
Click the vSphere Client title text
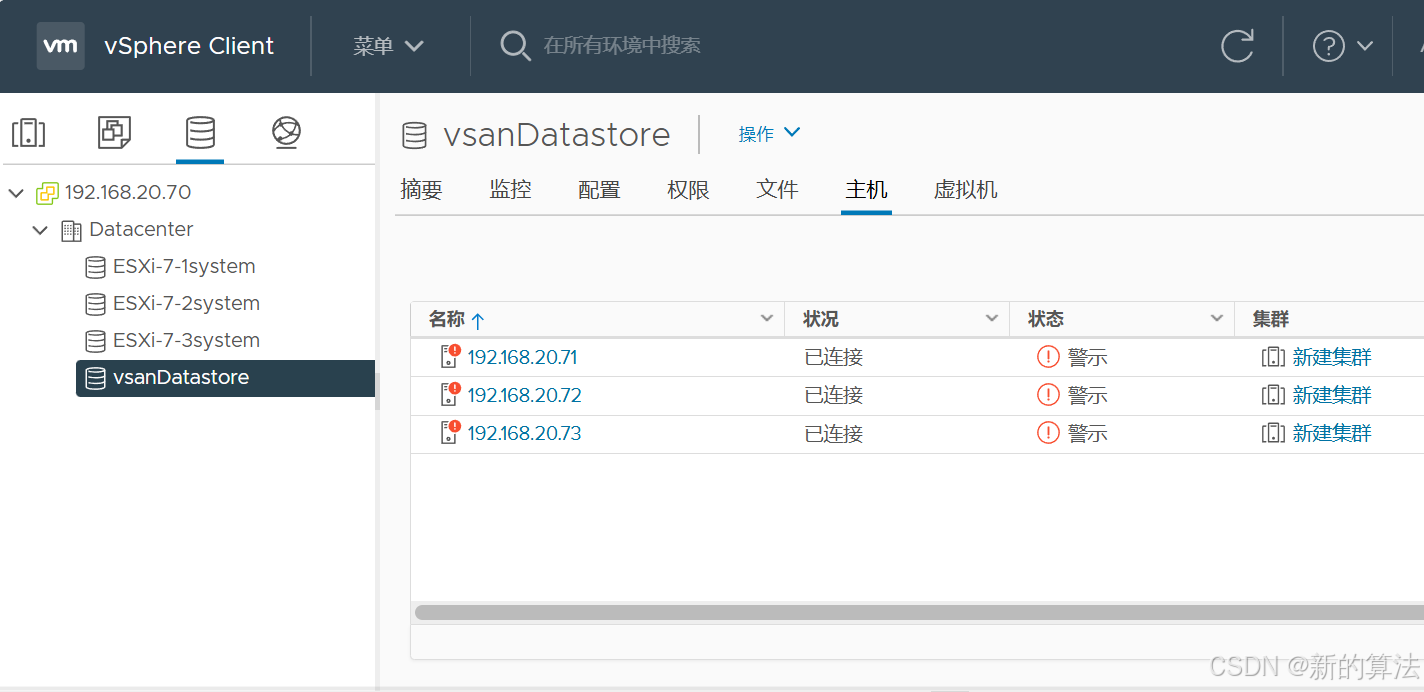coord(189,46)
